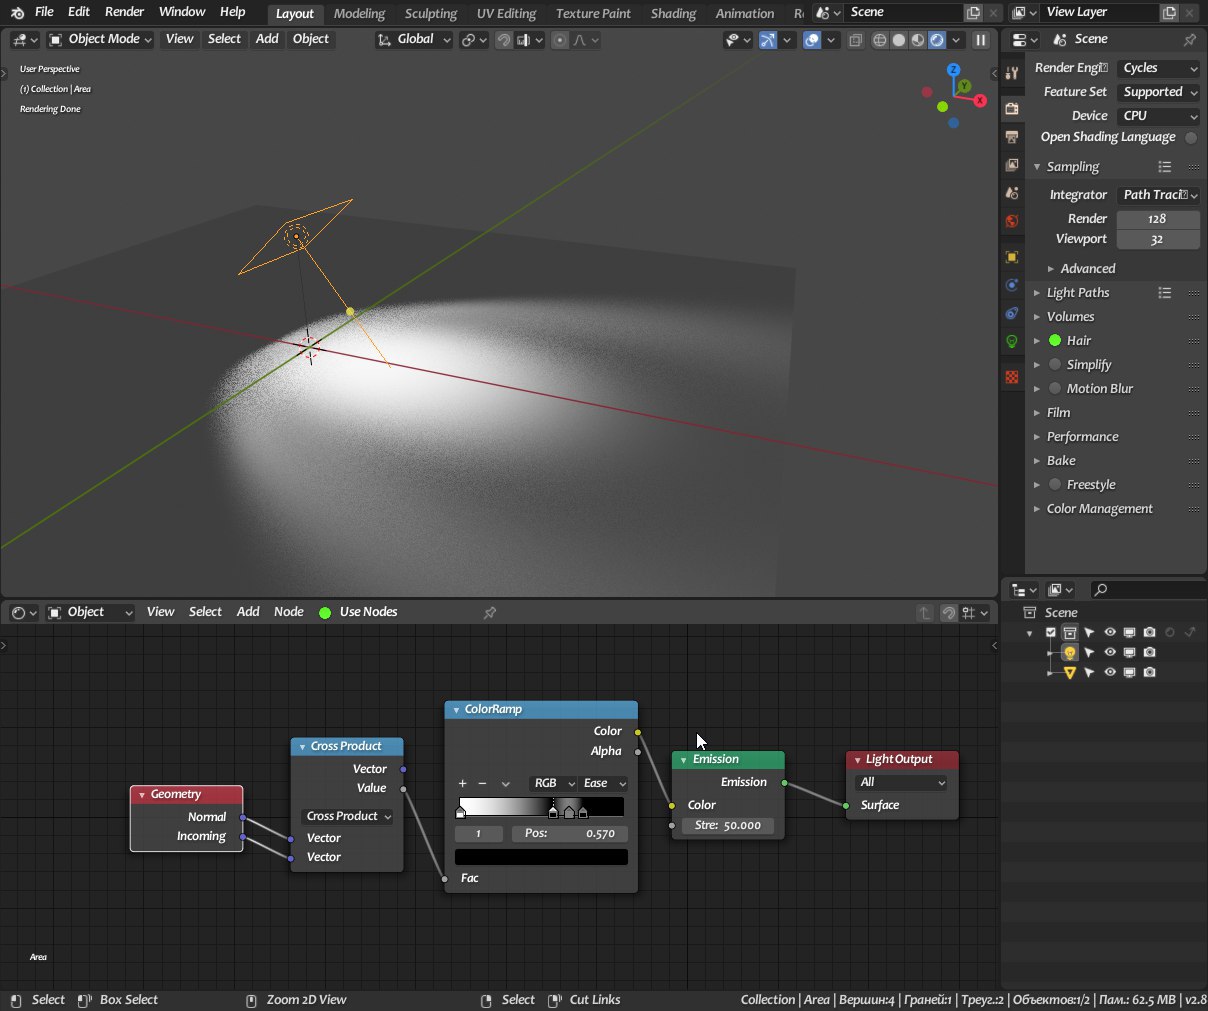Image resolution: width=1208 pixels, height=1011 pixels.
Task: Uncheck the collection exclude checkbox in outliner
Action: coord(1051,632)
